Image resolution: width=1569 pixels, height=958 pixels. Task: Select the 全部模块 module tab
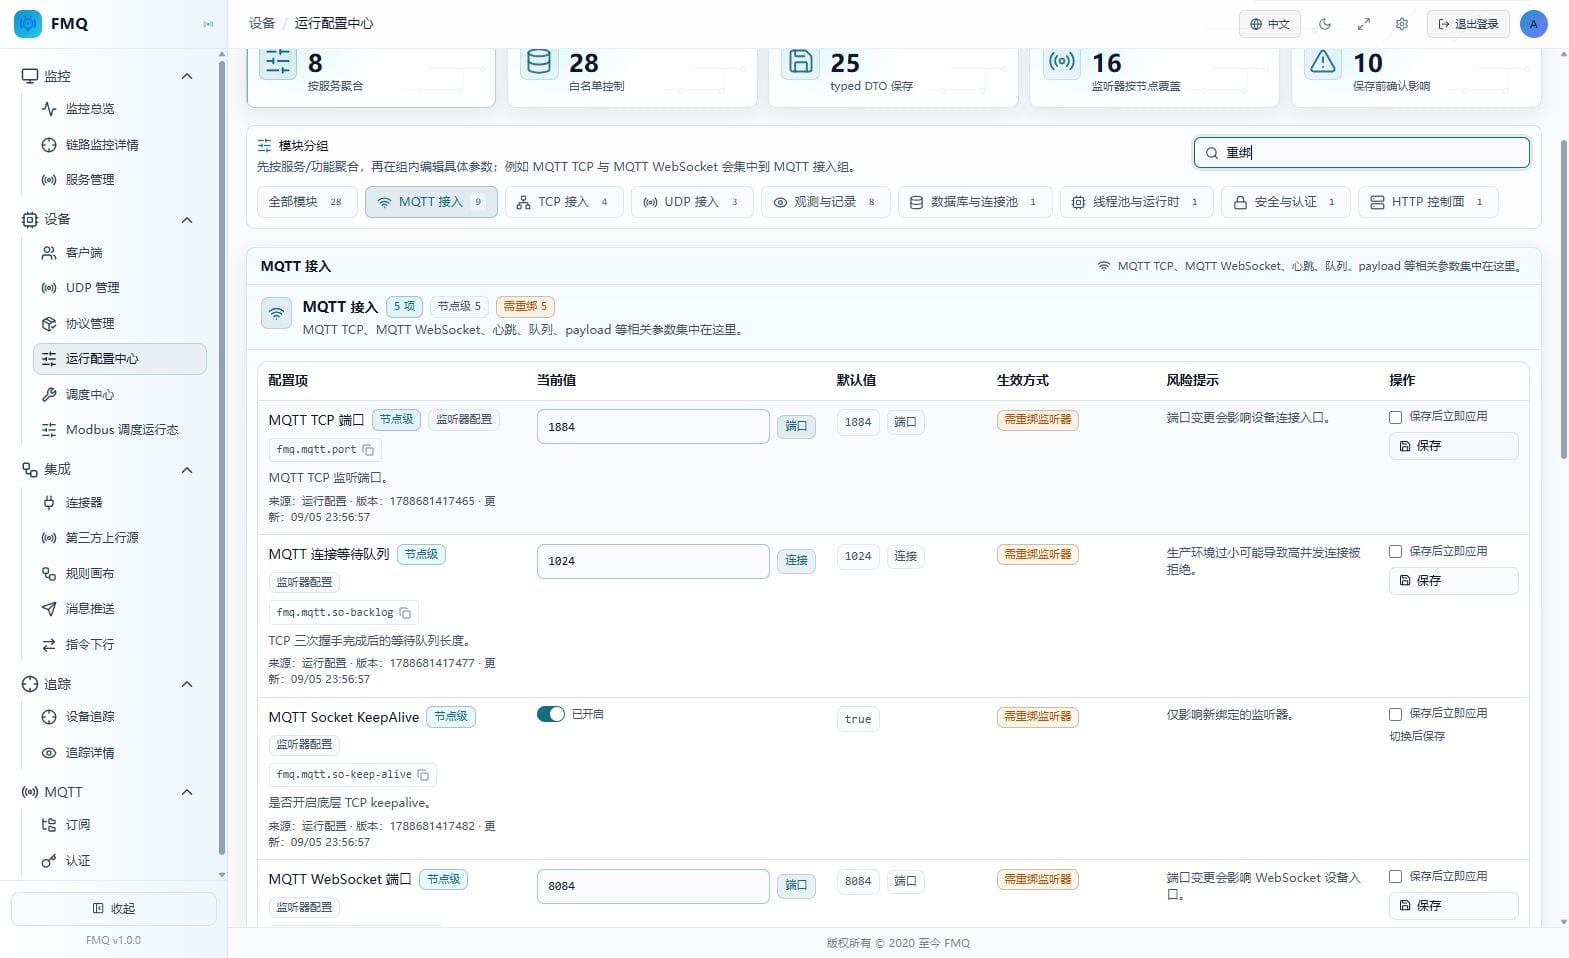306,202
